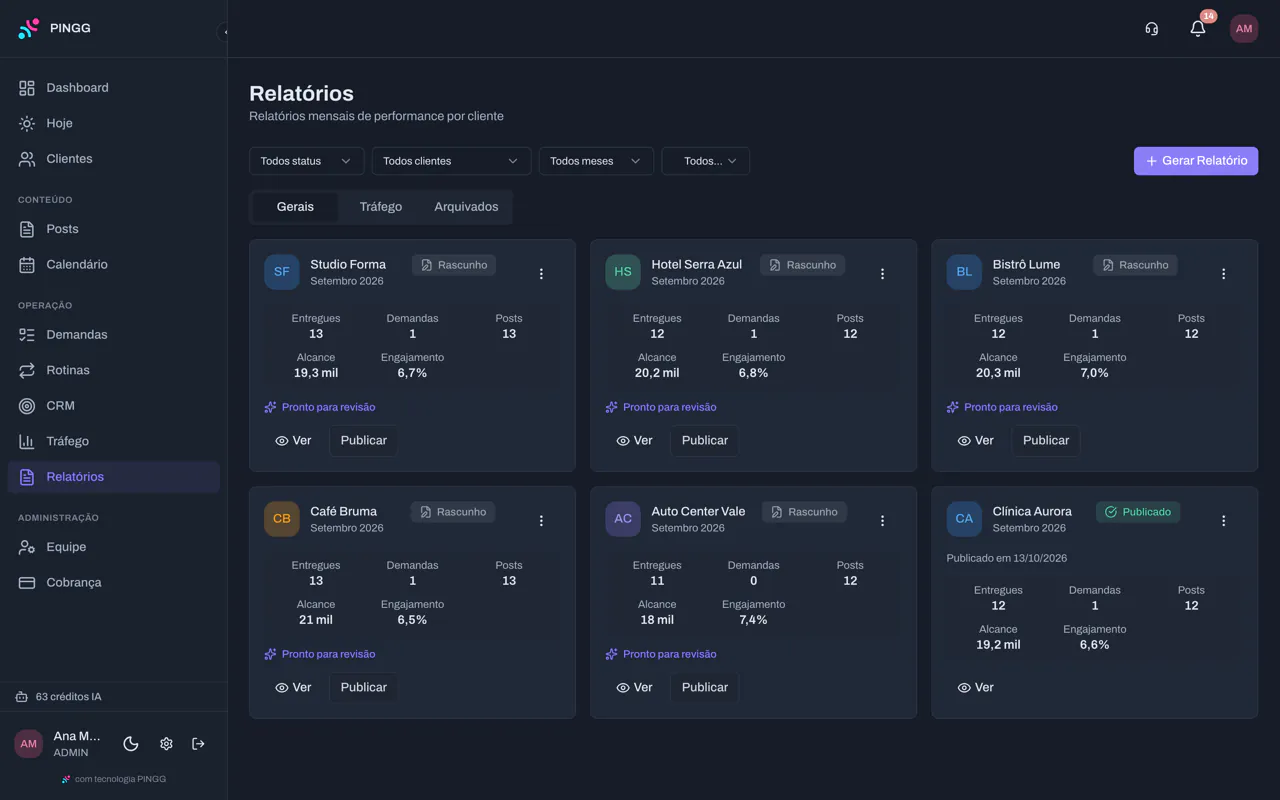1280x800 pixels.
Task: View the Bistrô Lume report
Action: (976, 441)
